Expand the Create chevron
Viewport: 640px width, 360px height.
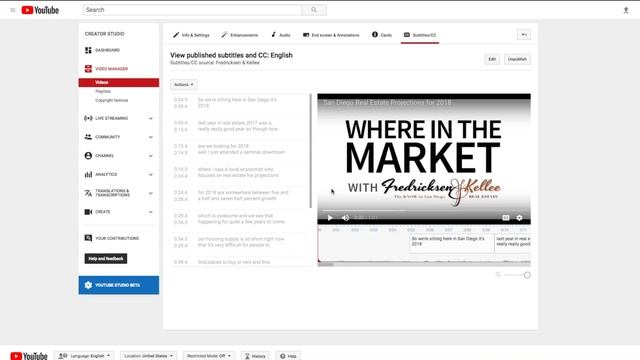tap(151, 212)
